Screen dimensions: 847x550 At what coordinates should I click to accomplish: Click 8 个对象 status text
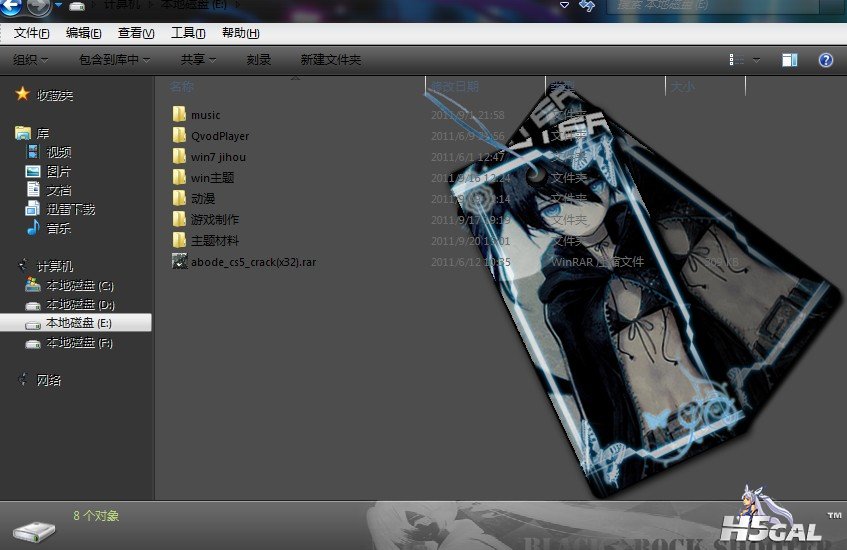96,516
